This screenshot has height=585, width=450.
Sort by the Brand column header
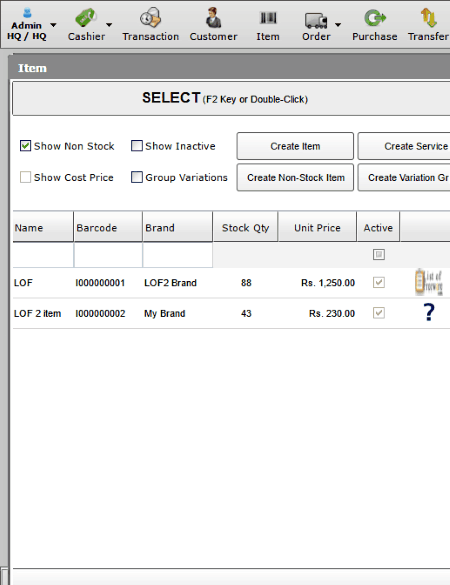(178, 228)
